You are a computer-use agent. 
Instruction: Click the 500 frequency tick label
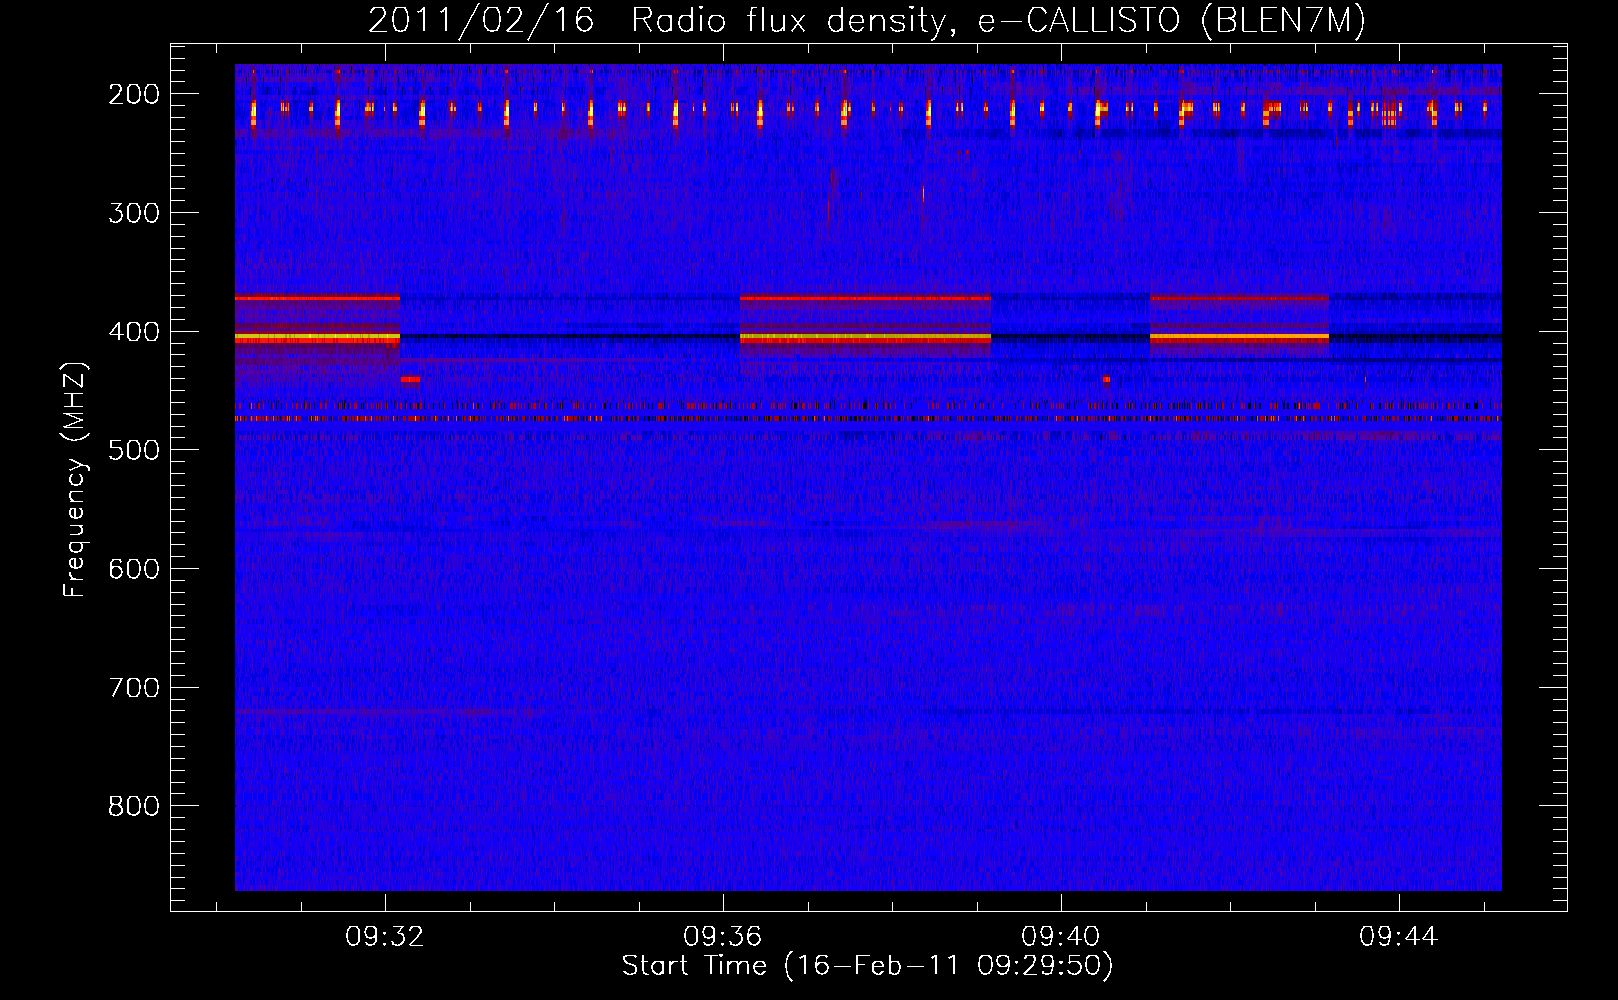[x=134, y=450]
